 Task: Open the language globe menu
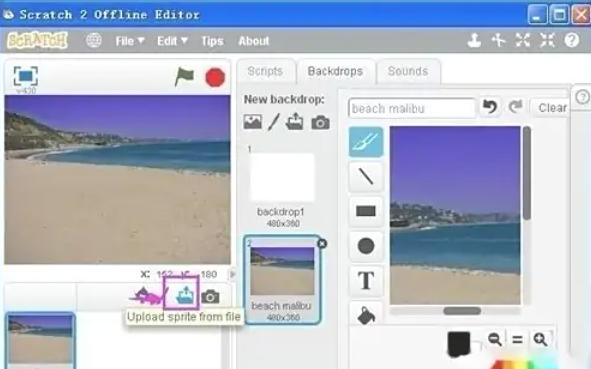(x=93, y=40)
